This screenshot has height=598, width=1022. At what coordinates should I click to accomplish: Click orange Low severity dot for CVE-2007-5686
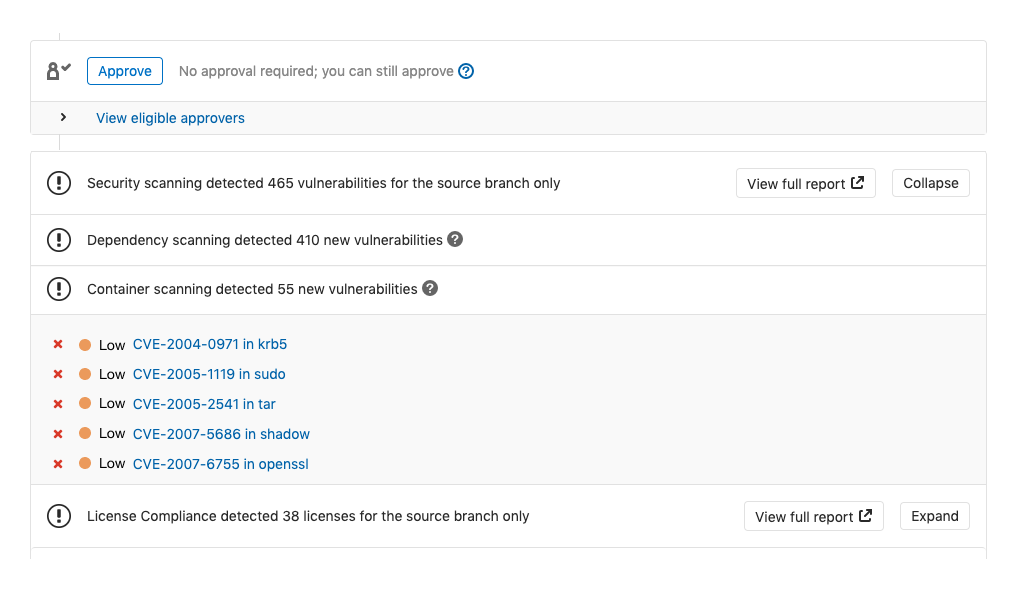tap(85, 434)
